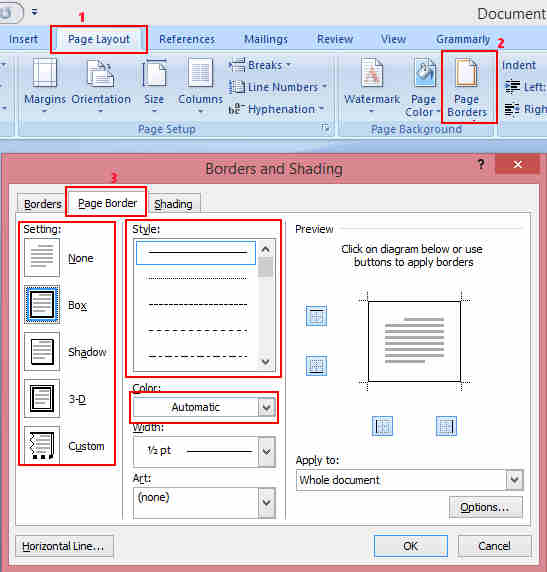Expand the Width ½ pt dropdown

pos(266,452)
